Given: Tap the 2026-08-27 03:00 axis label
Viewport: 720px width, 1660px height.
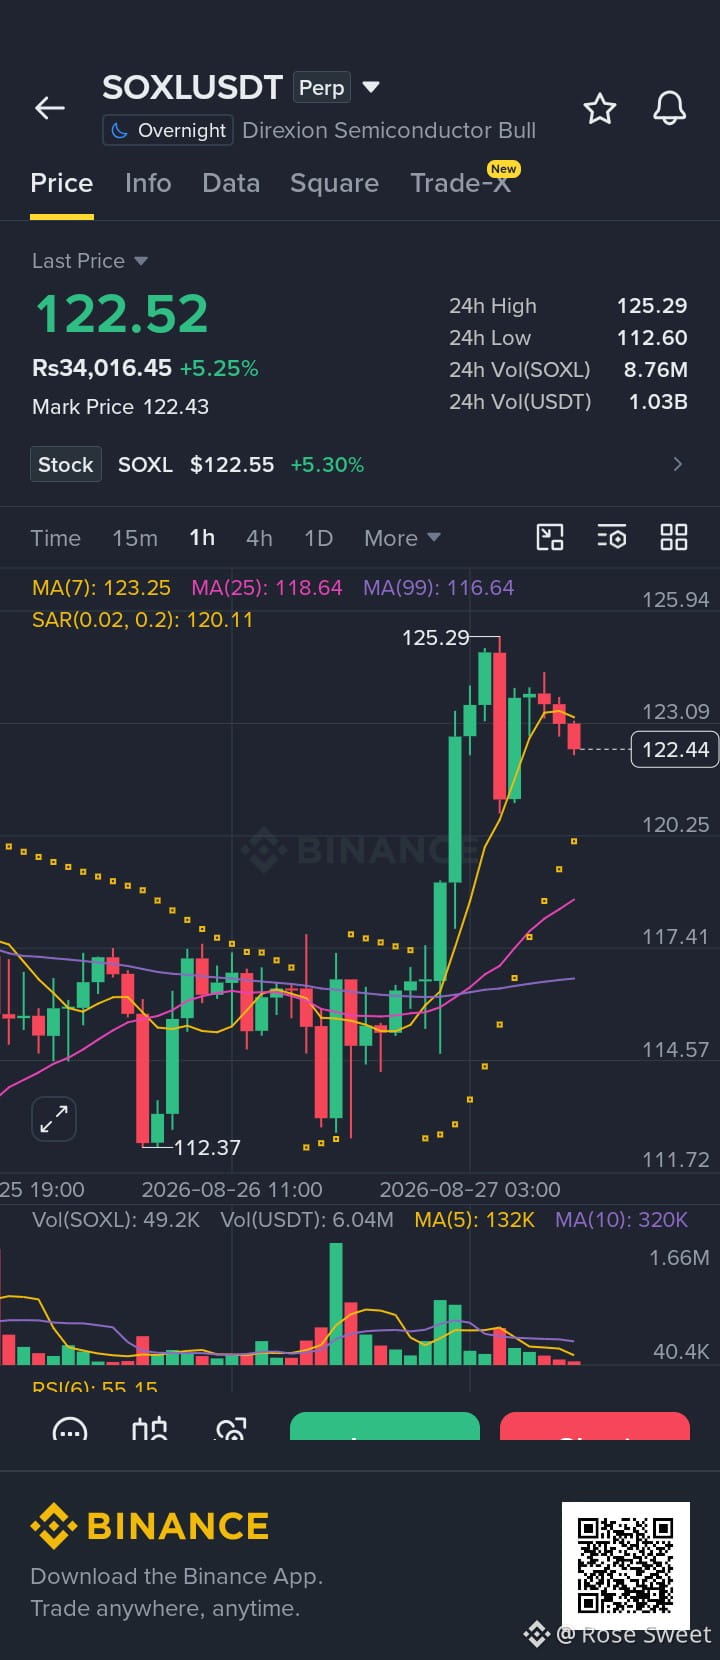Looking at the screenshot, I should (470, 1190).
